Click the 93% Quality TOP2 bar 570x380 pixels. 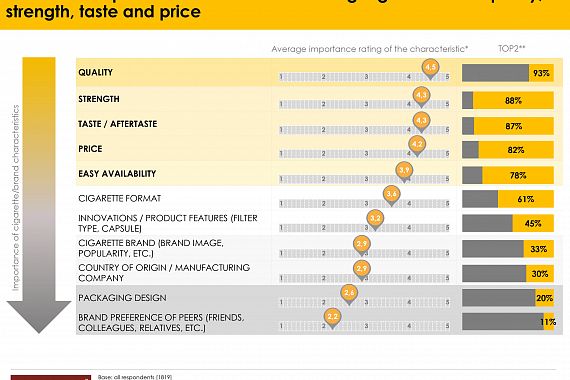(508, 73)
